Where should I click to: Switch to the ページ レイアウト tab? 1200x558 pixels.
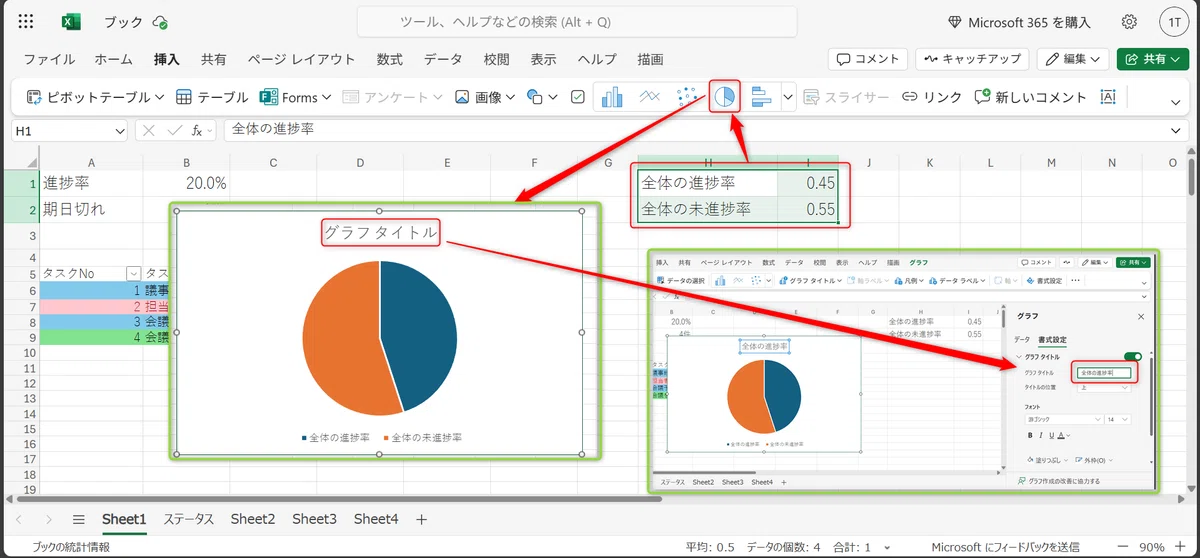point(301,59)
